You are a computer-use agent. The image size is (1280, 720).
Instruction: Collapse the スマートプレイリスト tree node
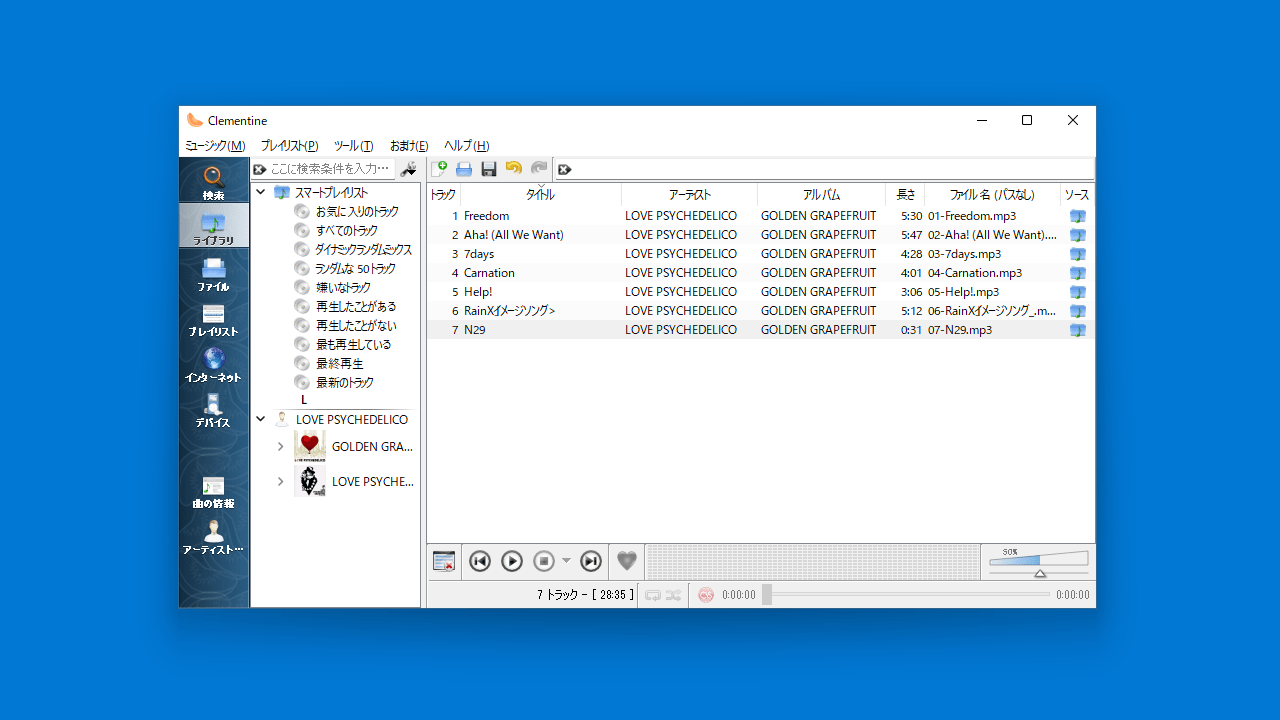pyautogui.click(x=261, y=192)
